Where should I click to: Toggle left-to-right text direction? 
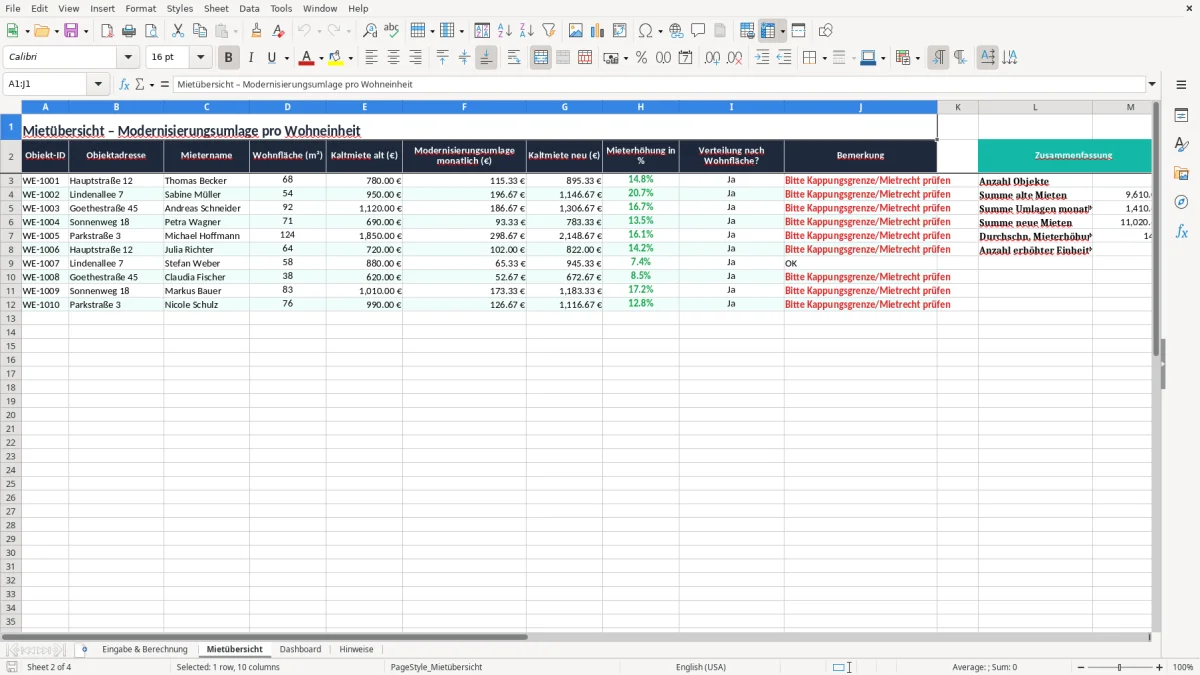click(938, 58)
